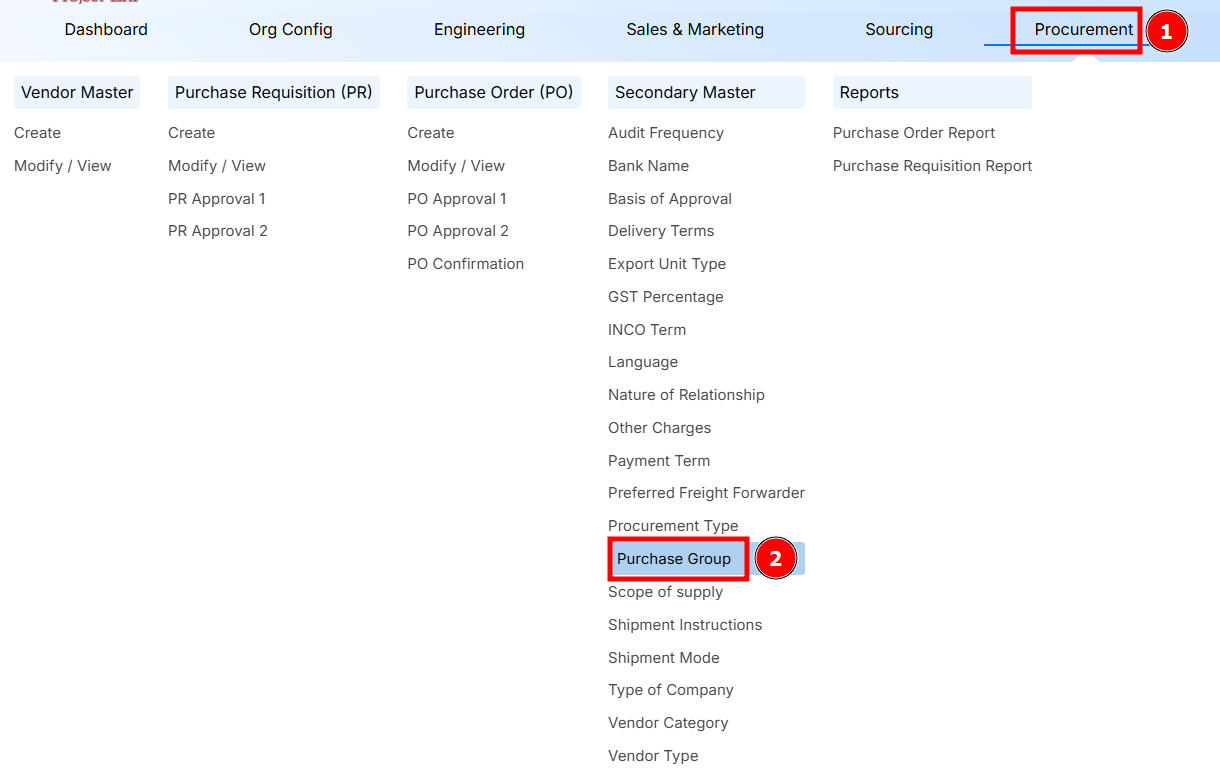
Task: Select the Org Config menu
Action: (x=290, y=29)
